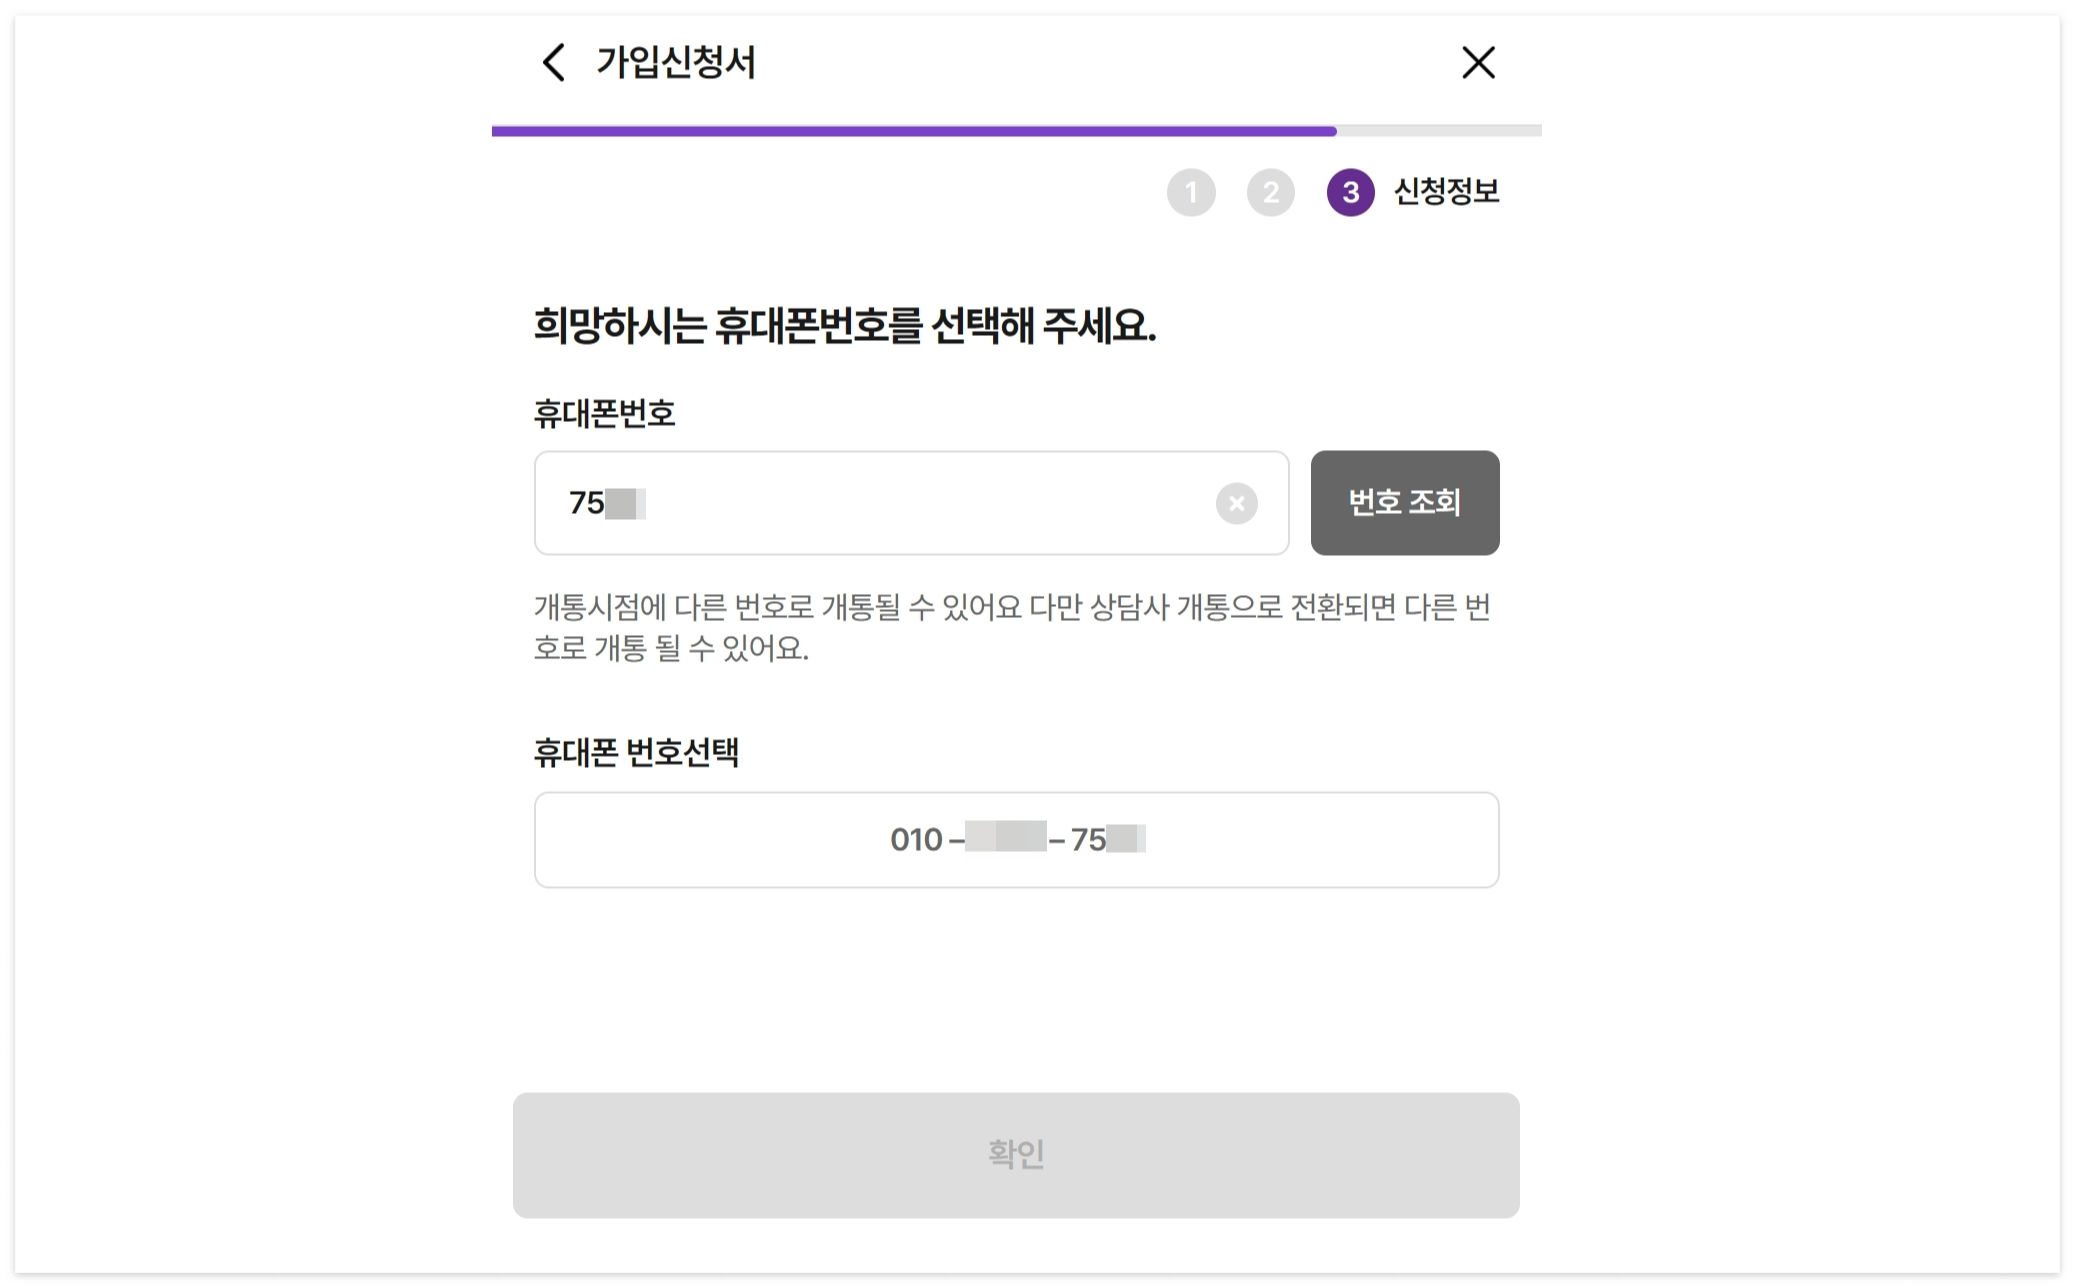Click the typed 75 digits in search field
Viewport: 2075px width, 1288px height.
click(x=586, y=503)
